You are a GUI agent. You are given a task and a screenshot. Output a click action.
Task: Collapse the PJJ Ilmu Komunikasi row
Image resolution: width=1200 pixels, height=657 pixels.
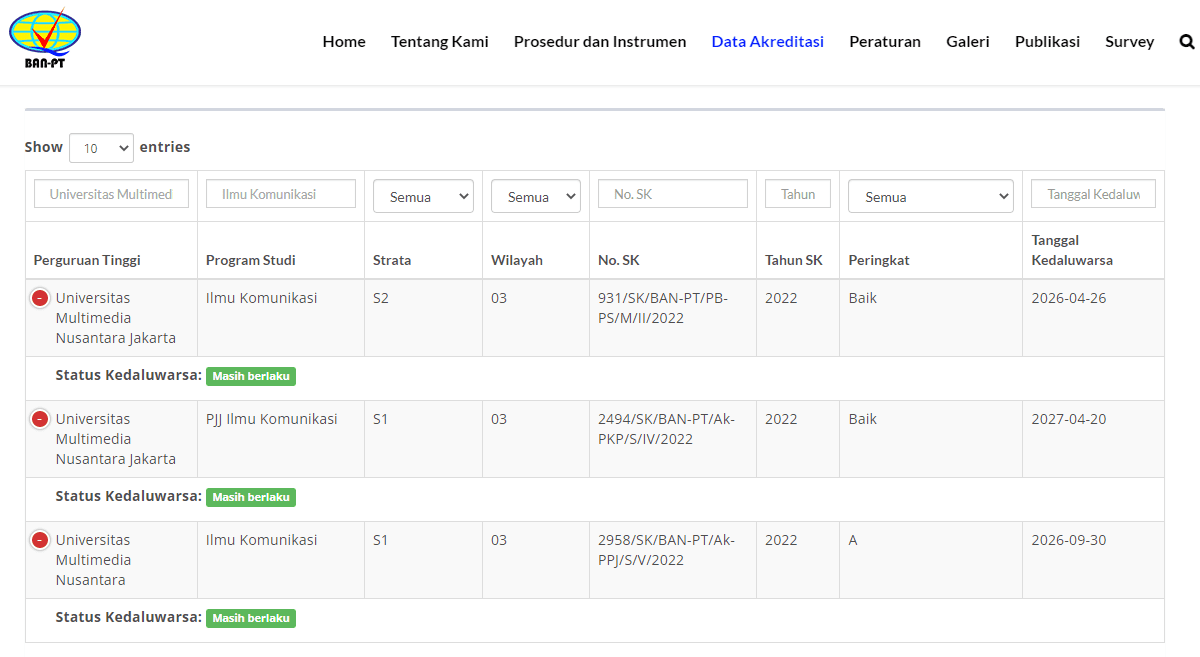point(40,419)
